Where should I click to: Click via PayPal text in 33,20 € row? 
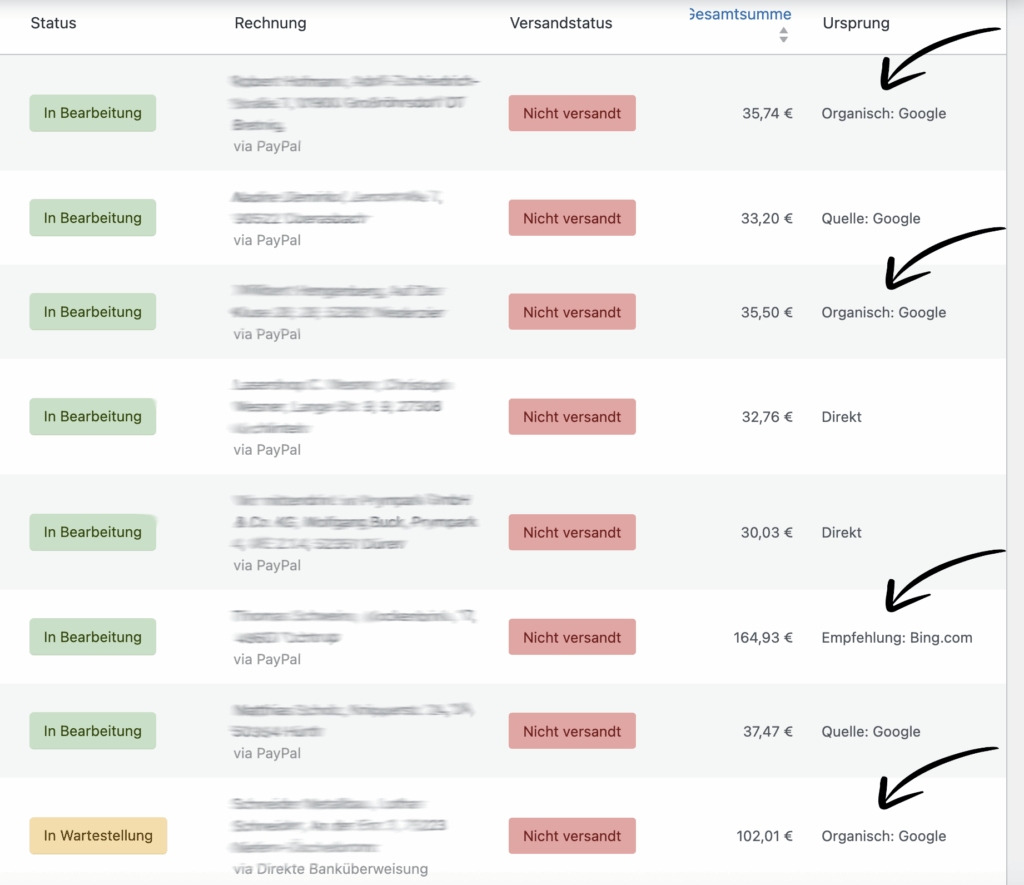[267, 240]
